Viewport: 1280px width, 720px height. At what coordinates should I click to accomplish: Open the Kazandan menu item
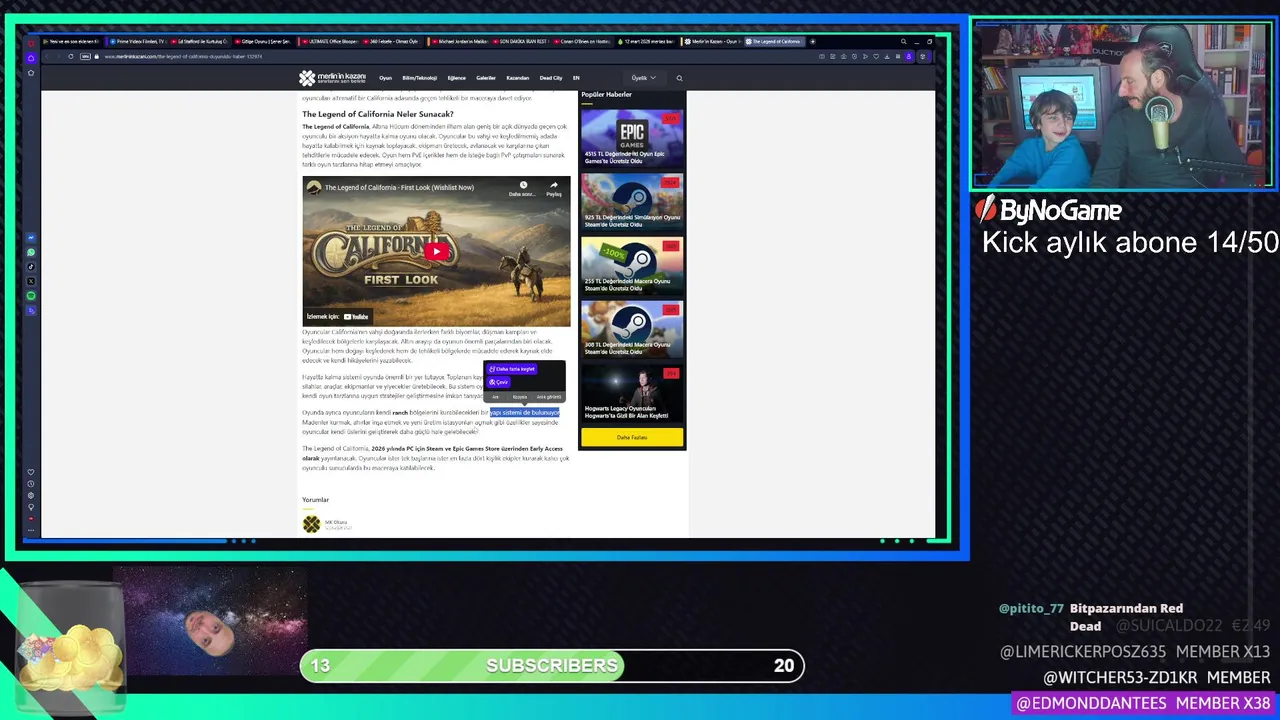[517, 78]
